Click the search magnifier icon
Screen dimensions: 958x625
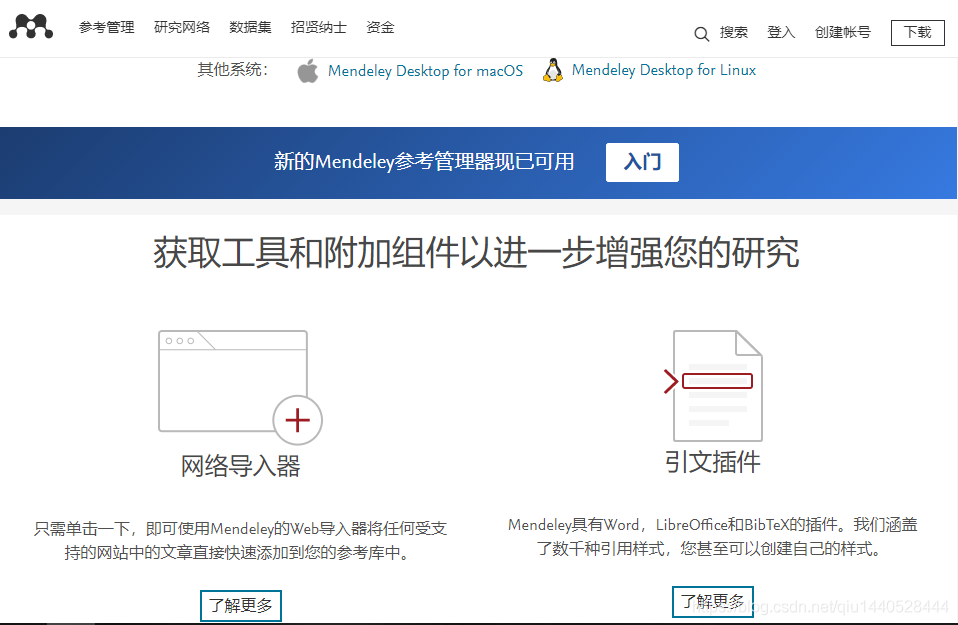(701, 34)
